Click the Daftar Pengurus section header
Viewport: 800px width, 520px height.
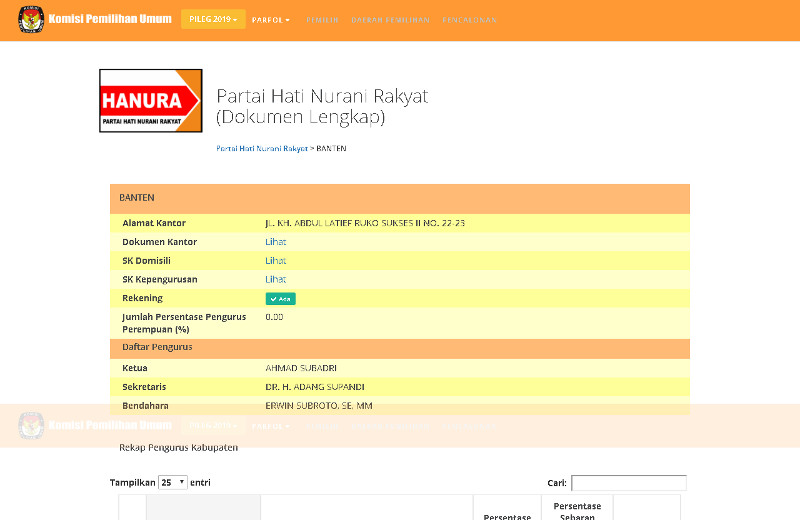[x=400, y=347]
